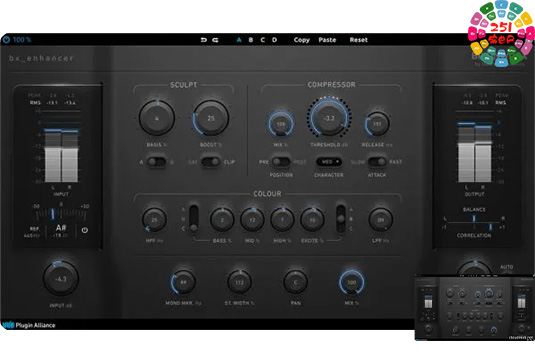Click the undo arrow icon
This screenshot has height=363, width=535.
204,40
